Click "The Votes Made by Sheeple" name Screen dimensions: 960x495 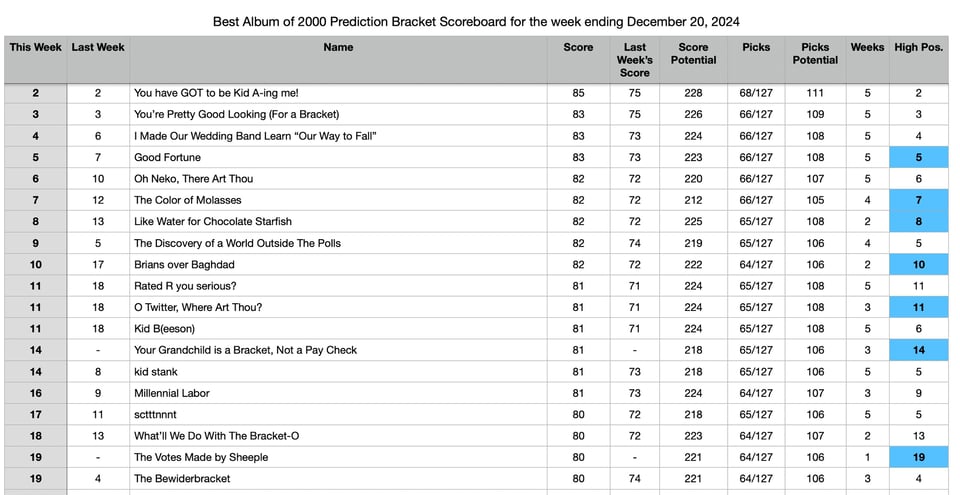click(x=201, y=457)
